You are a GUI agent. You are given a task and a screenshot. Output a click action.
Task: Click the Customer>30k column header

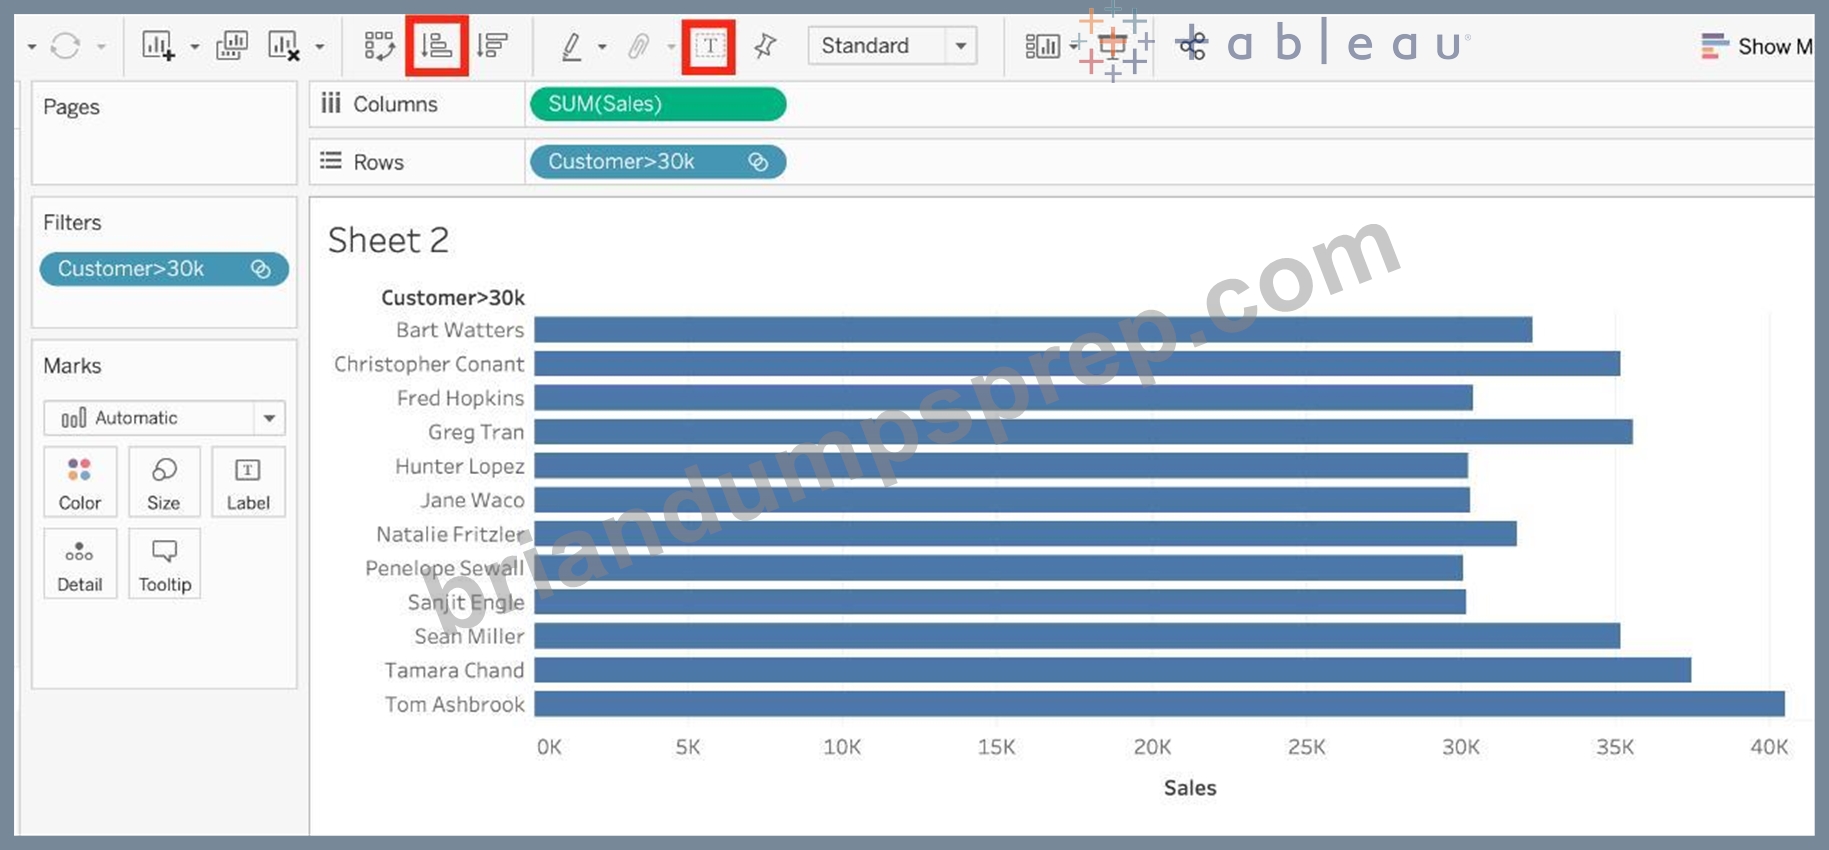(453, 298)
